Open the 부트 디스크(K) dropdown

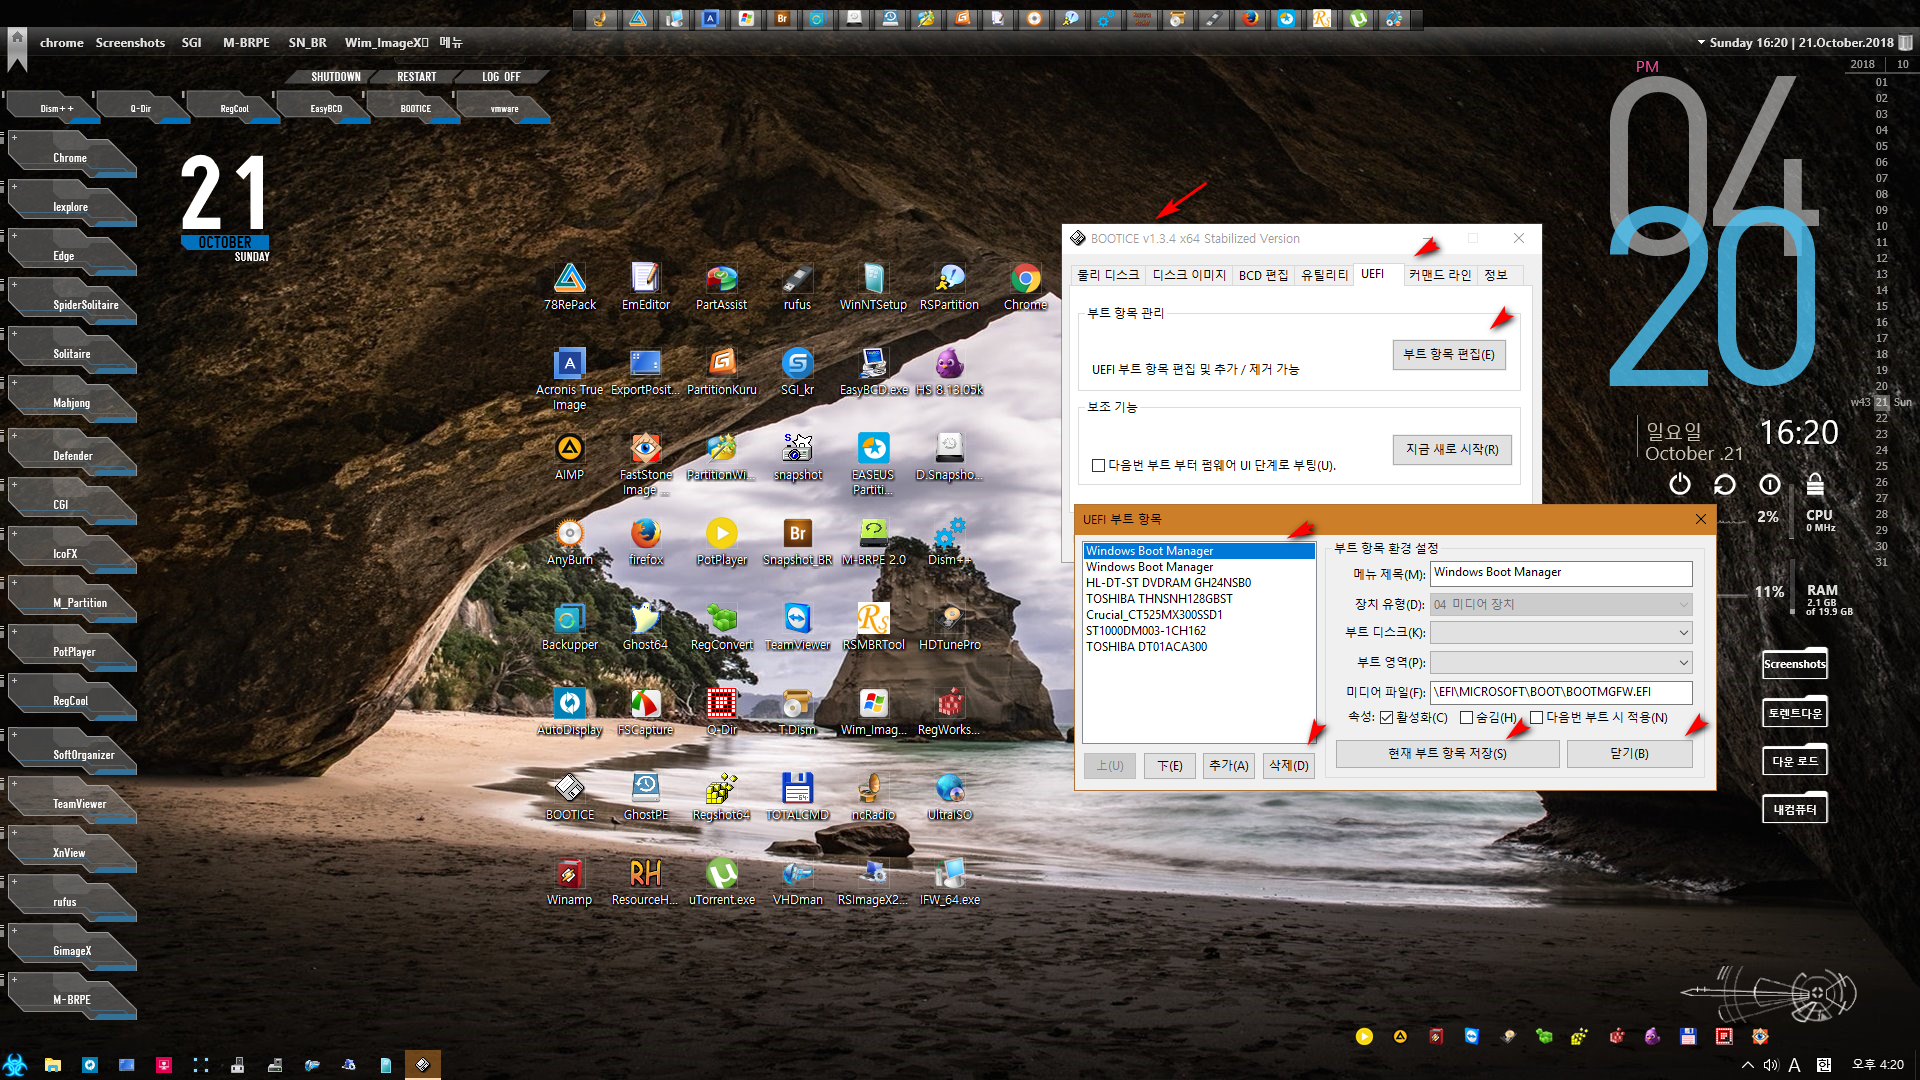1561,633
